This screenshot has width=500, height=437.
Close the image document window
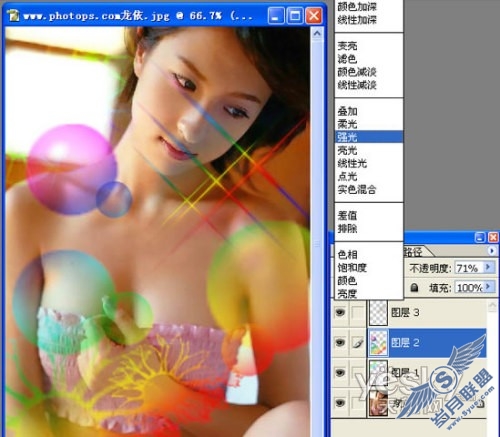313,16
